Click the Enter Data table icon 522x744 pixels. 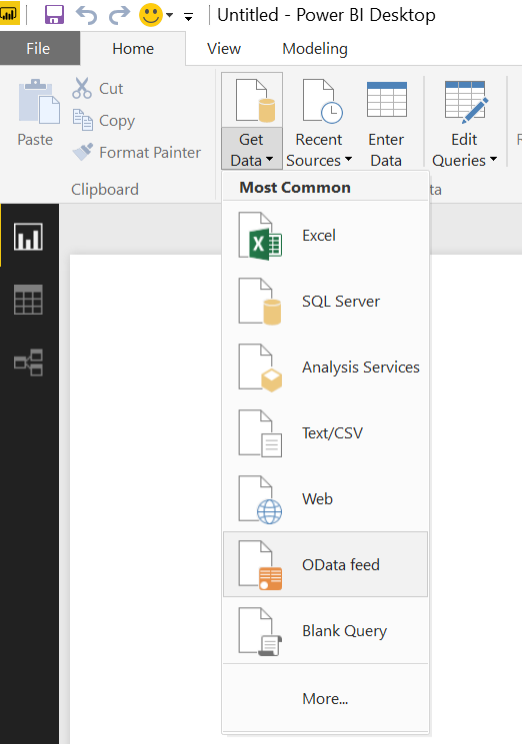click(386, 99)
